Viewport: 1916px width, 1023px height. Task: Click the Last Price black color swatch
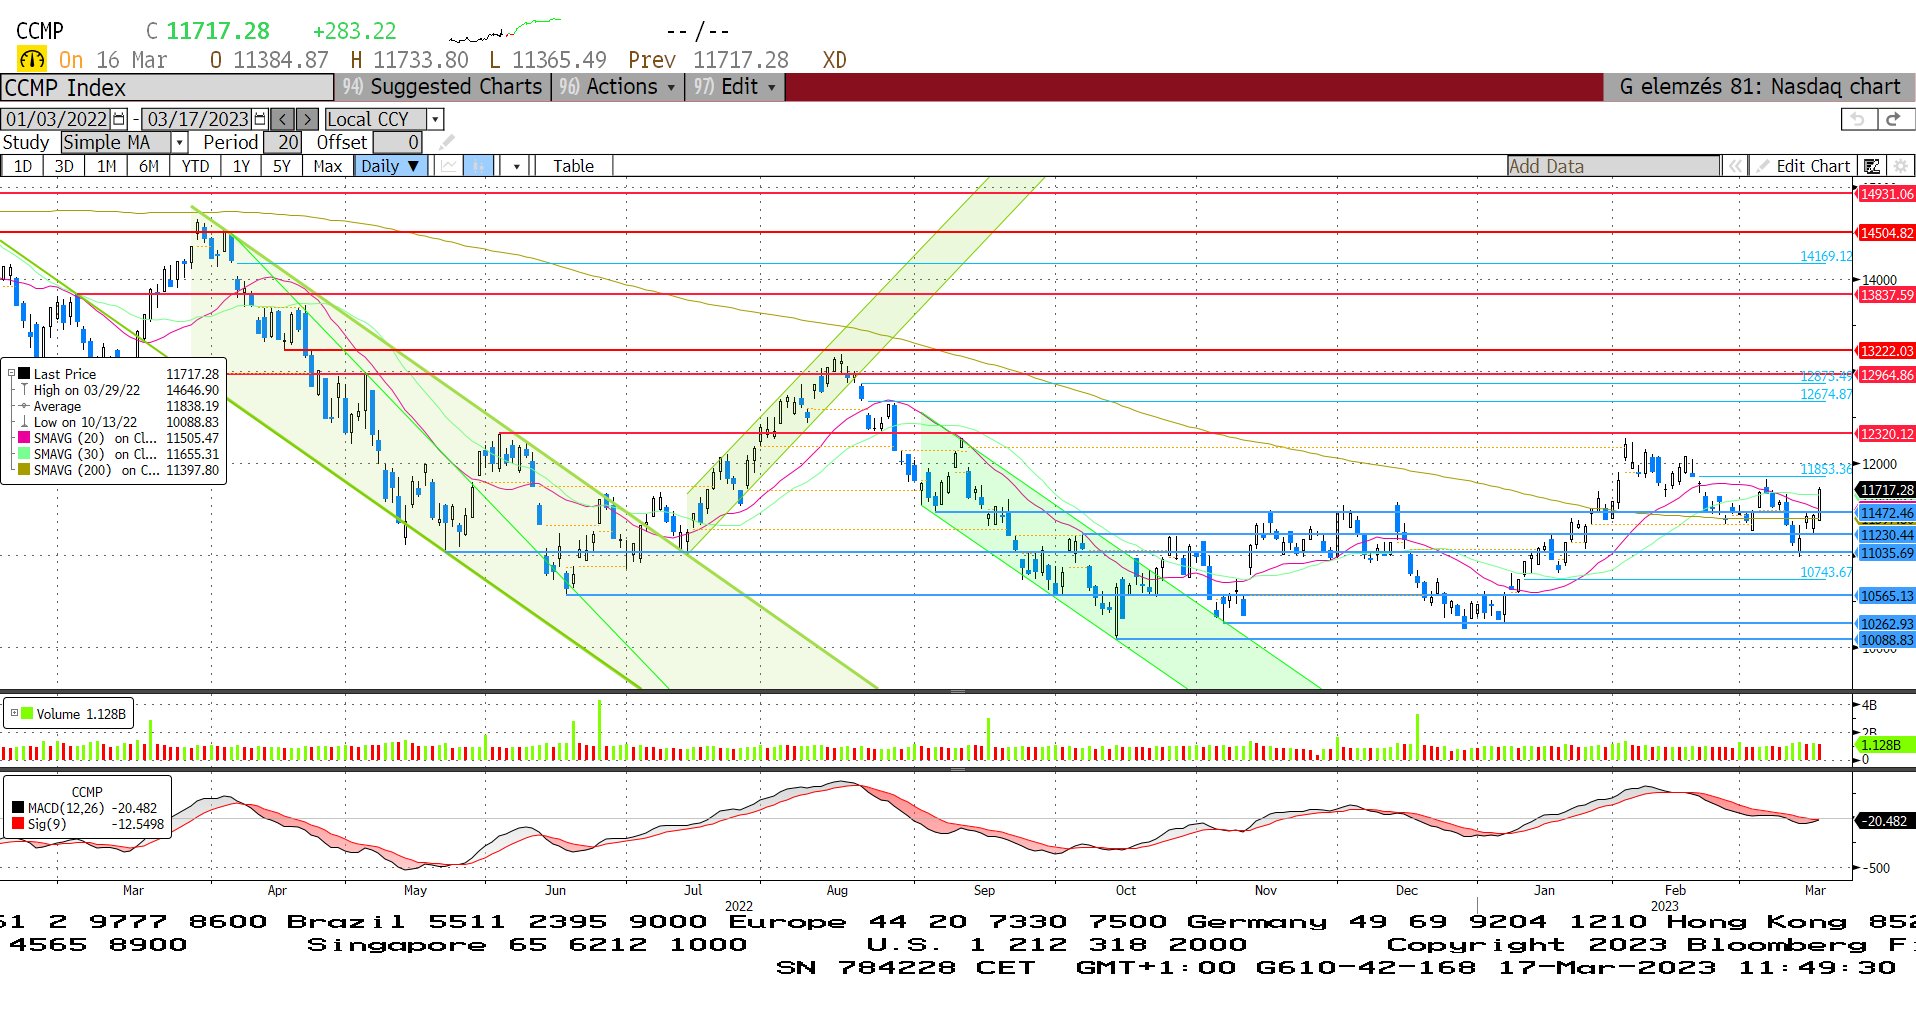[24, 374]
